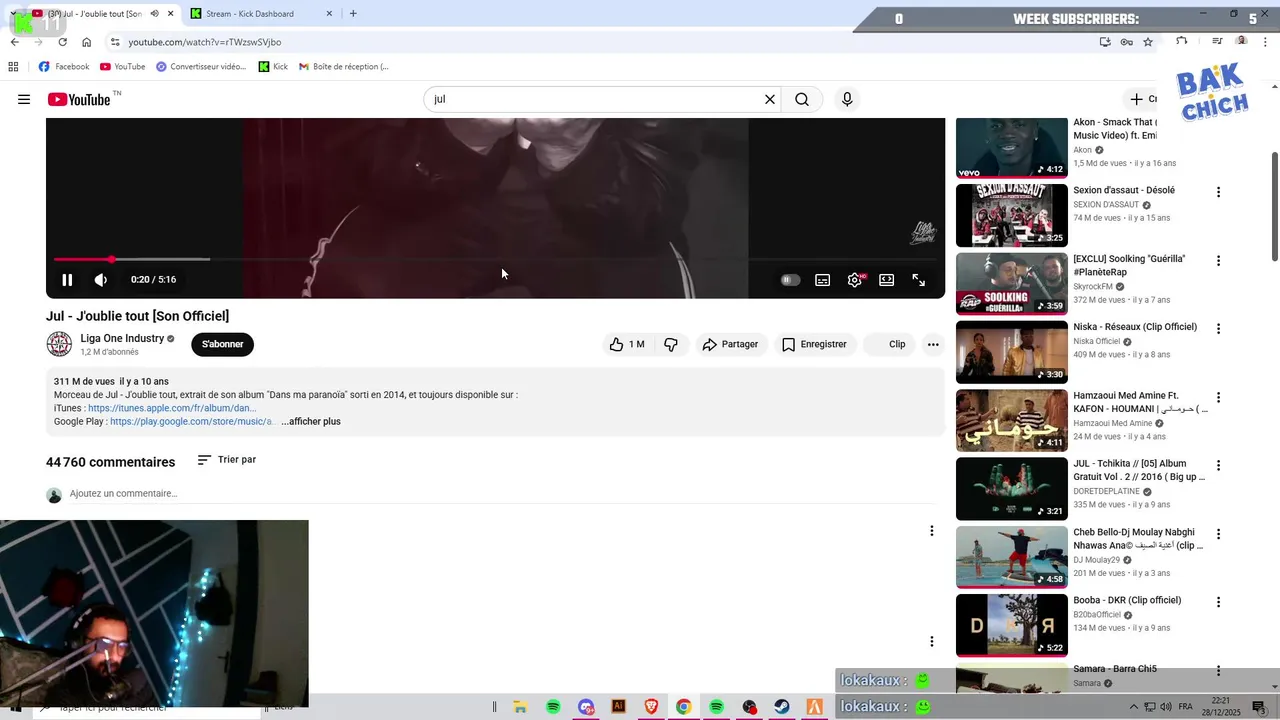Open options for Cheb Bello video

1218,534
